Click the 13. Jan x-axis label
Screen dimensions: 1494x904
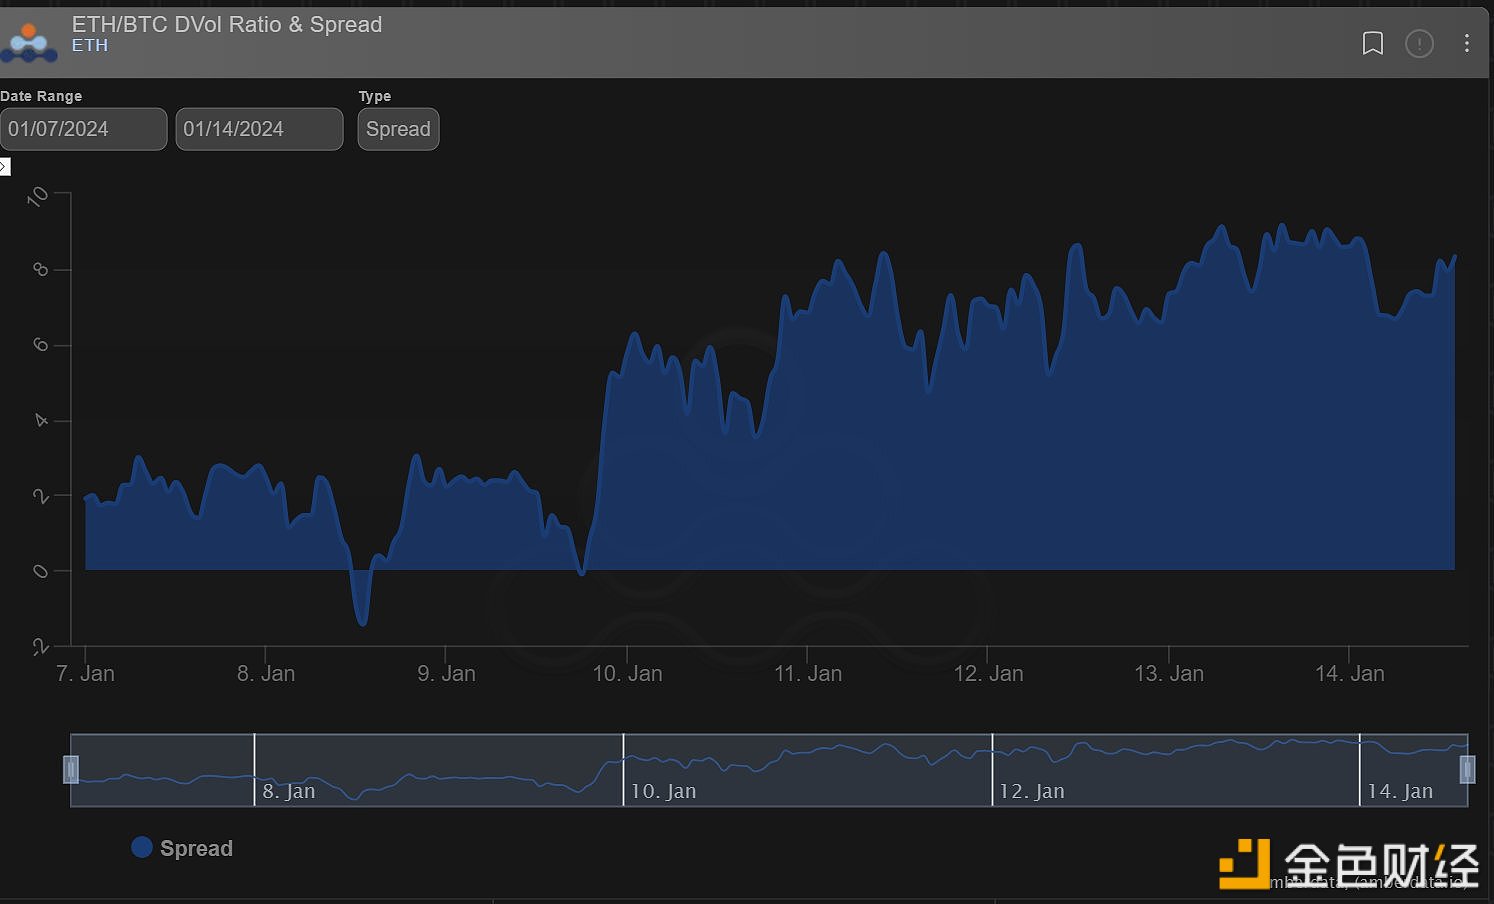point(1169,674)
